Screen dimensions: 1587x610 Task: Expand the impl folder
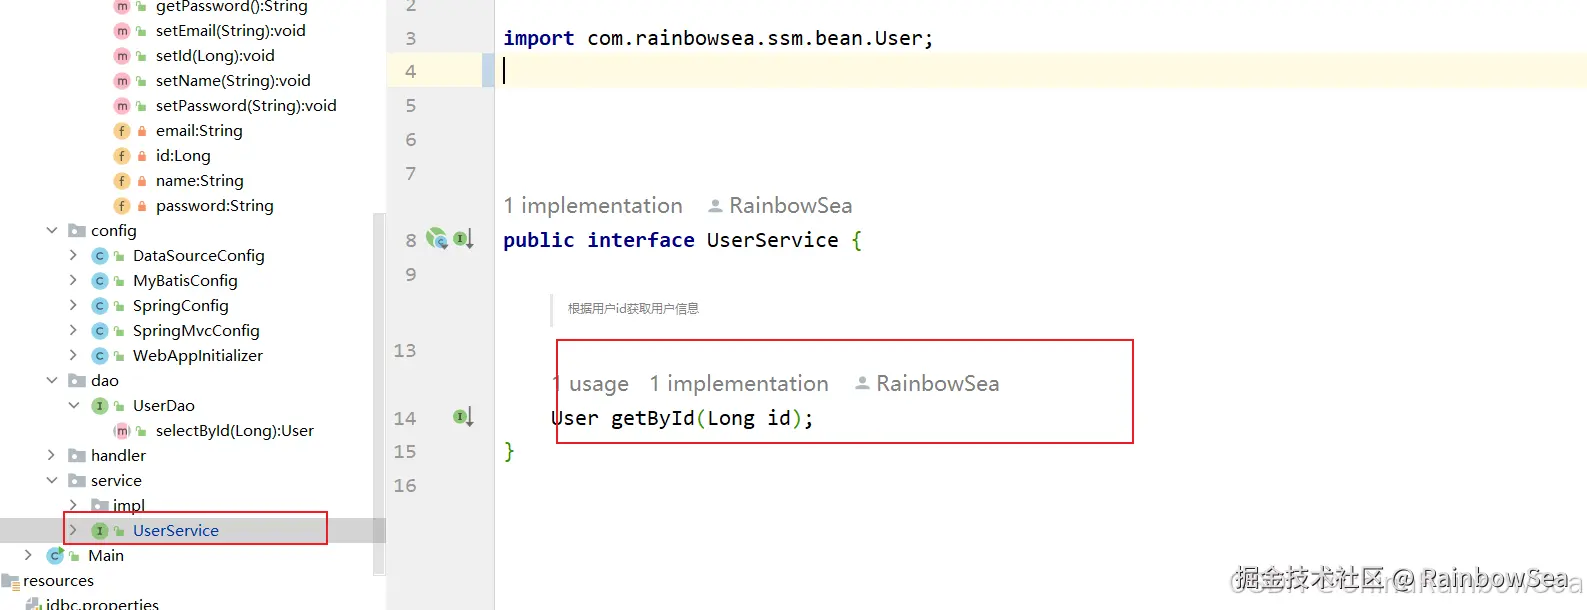coord(73,505)
